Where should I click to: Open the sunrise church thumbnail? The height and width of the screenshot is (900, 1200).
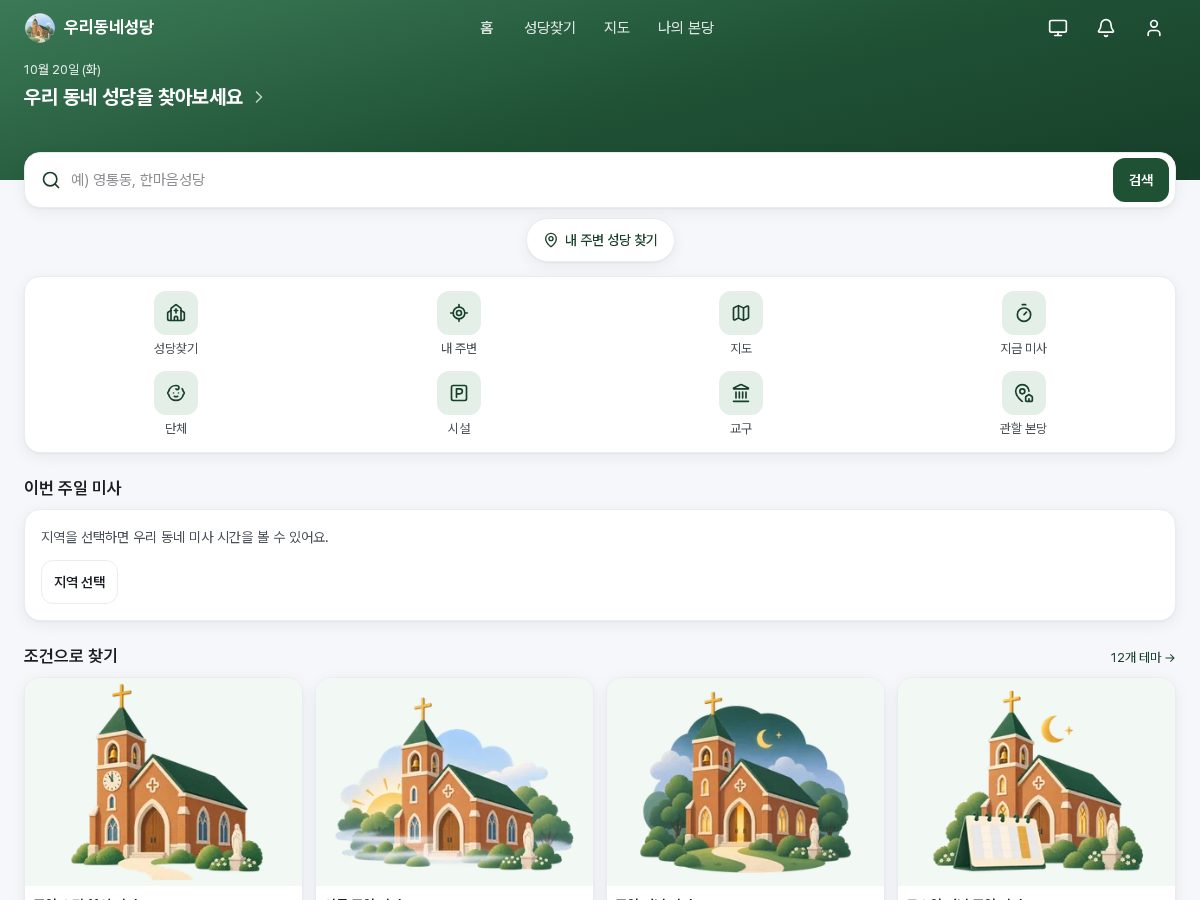click(x=455, y=782)
